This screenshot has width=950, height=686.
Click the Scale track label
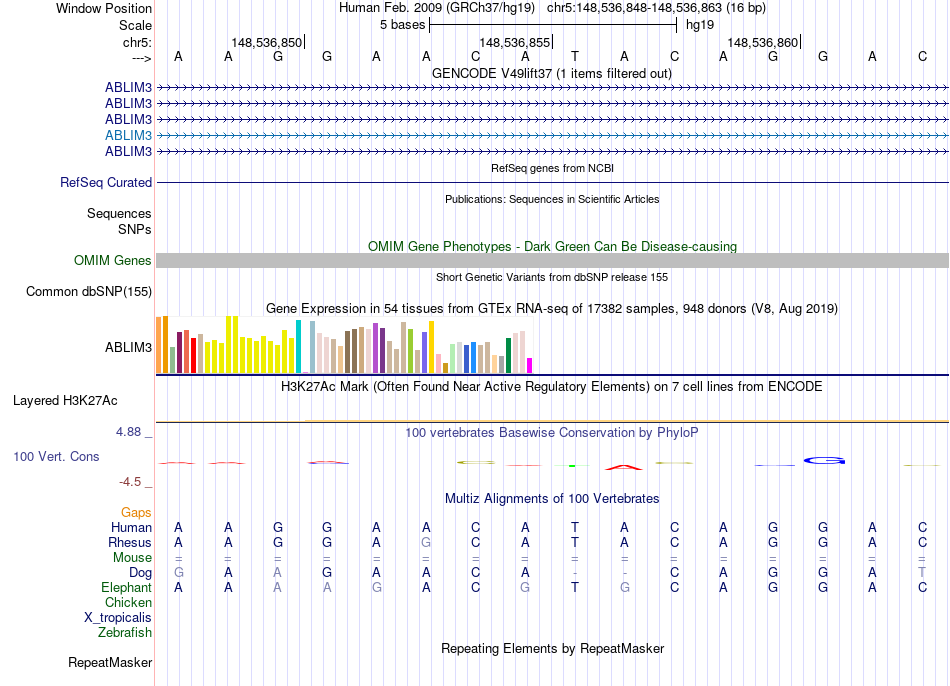[x=135, y=25]
